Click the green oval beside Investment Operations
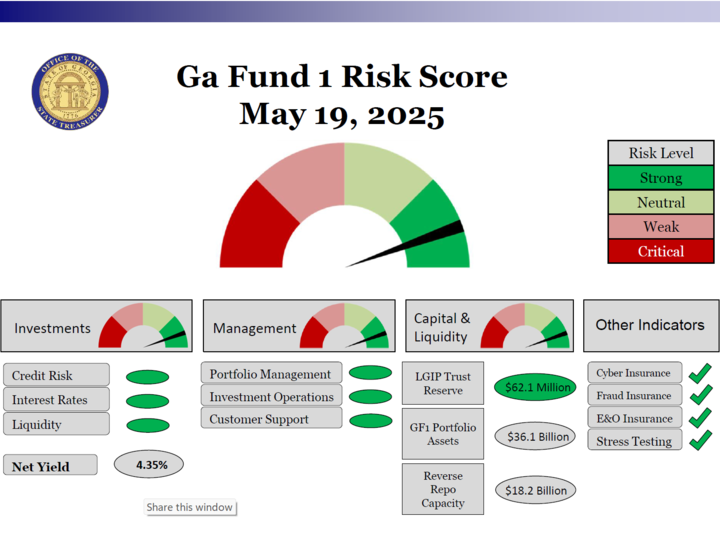This screenshot has width=720, height=540. (371, 396)
